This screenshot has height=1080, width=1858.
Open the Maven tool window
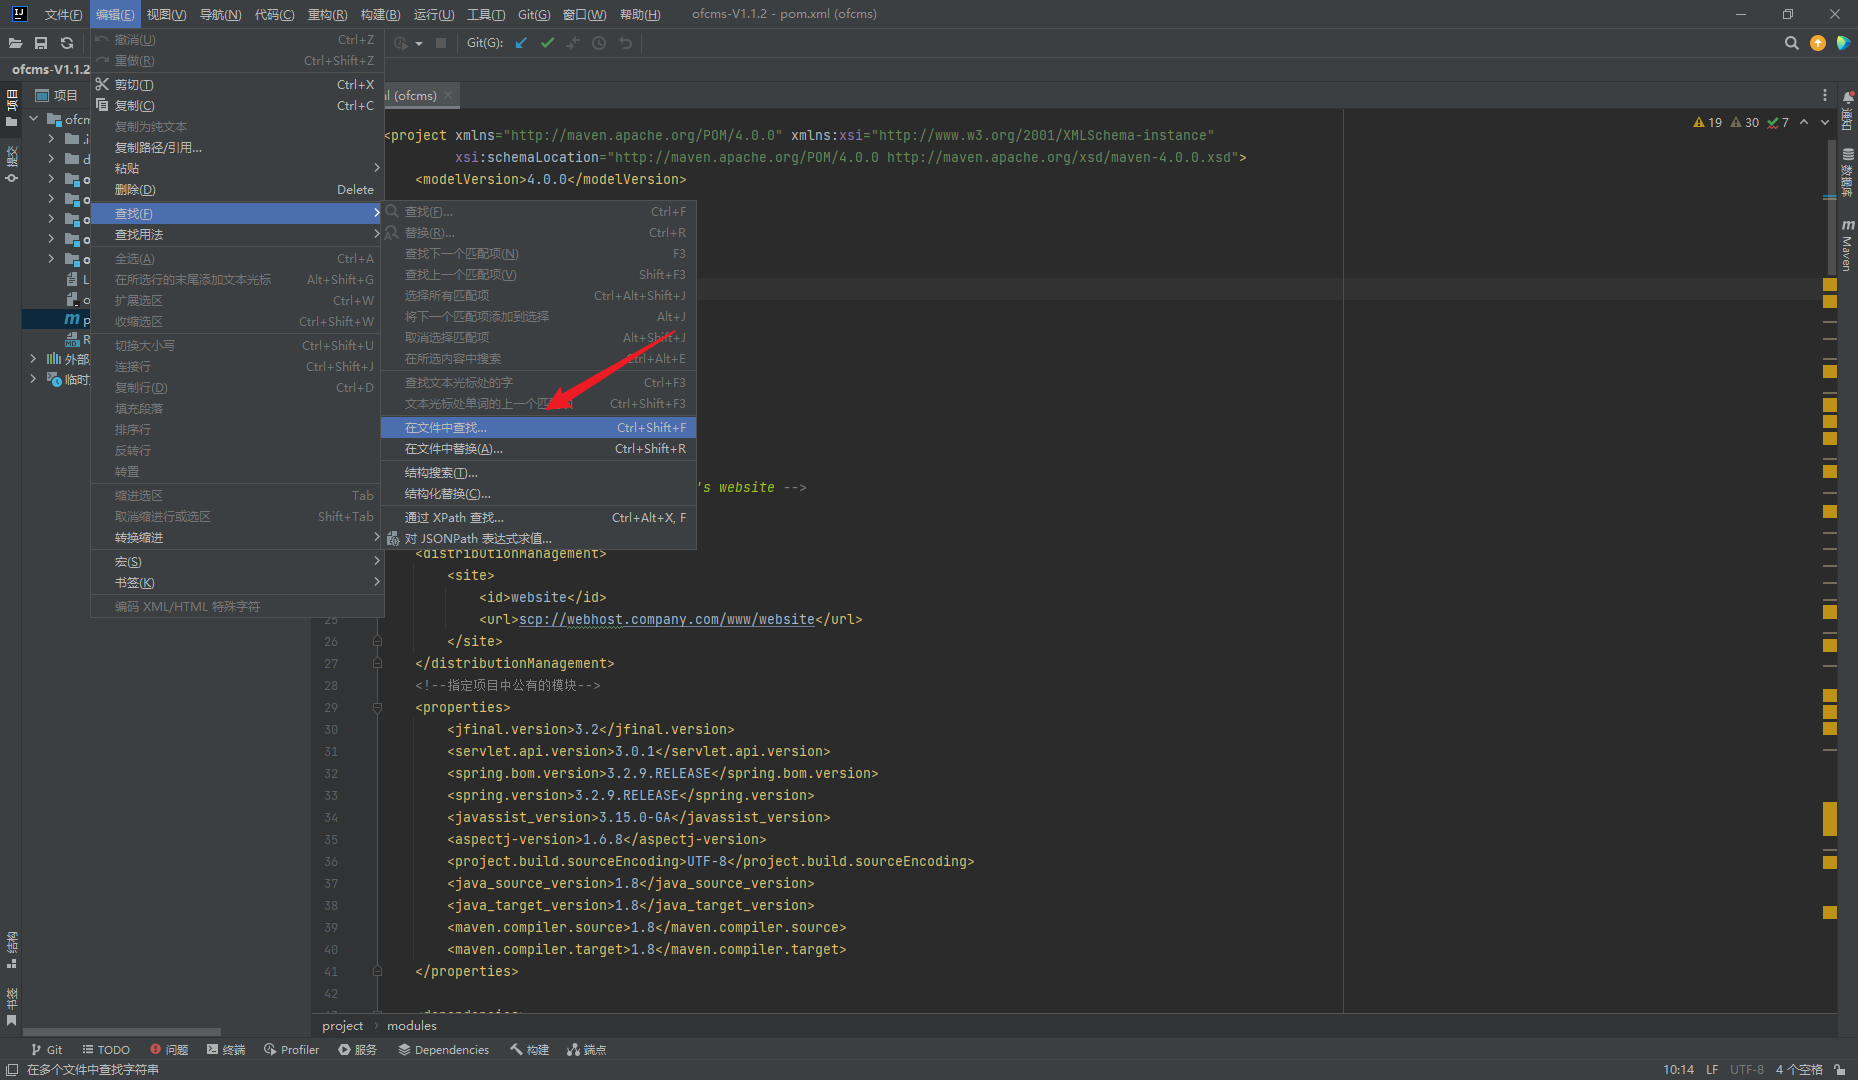pos(1847,246)
